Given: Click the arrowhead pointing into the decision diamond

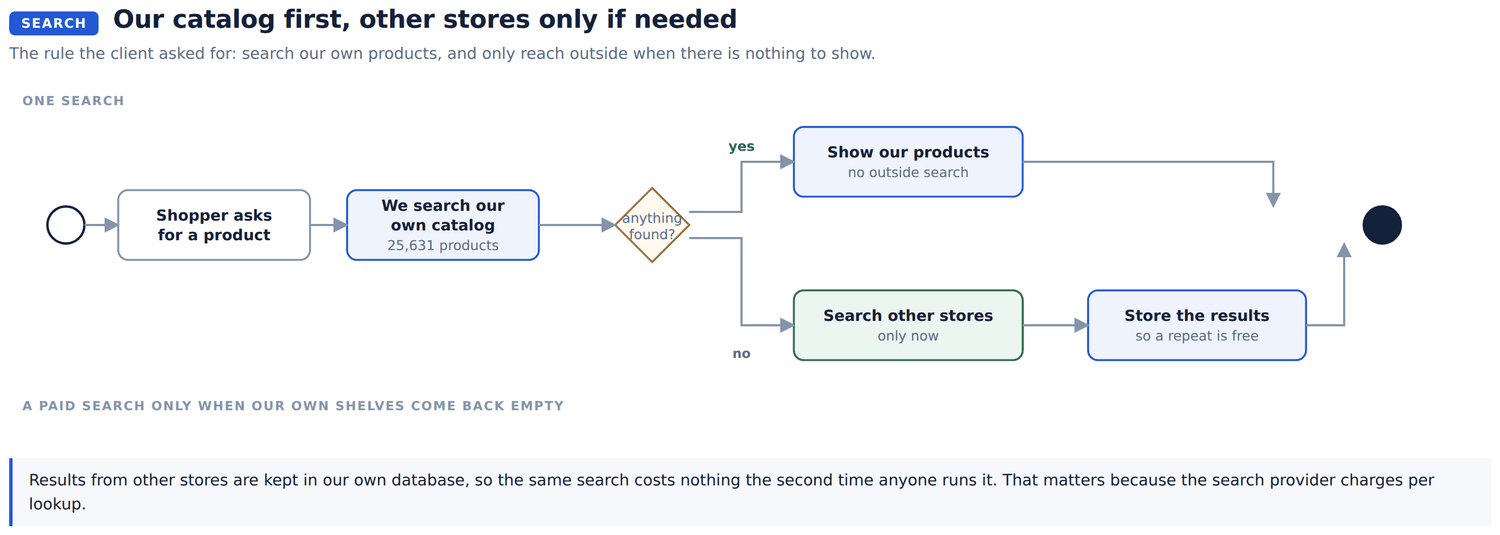Looking at the screenshot, I should click(608, 225).
